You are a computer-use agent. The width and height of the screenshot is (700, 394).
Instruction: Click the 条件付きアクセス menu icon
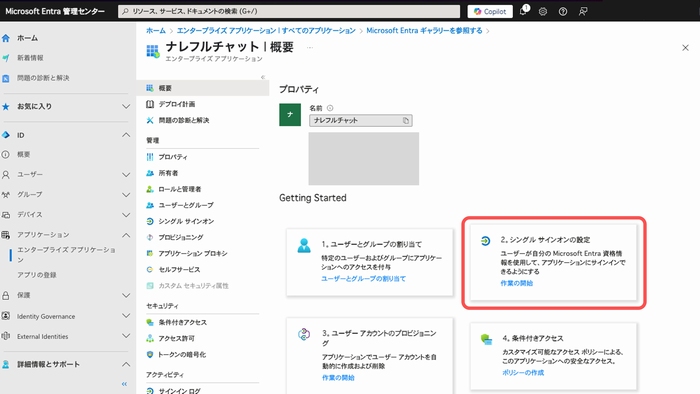tap(150, 322)
